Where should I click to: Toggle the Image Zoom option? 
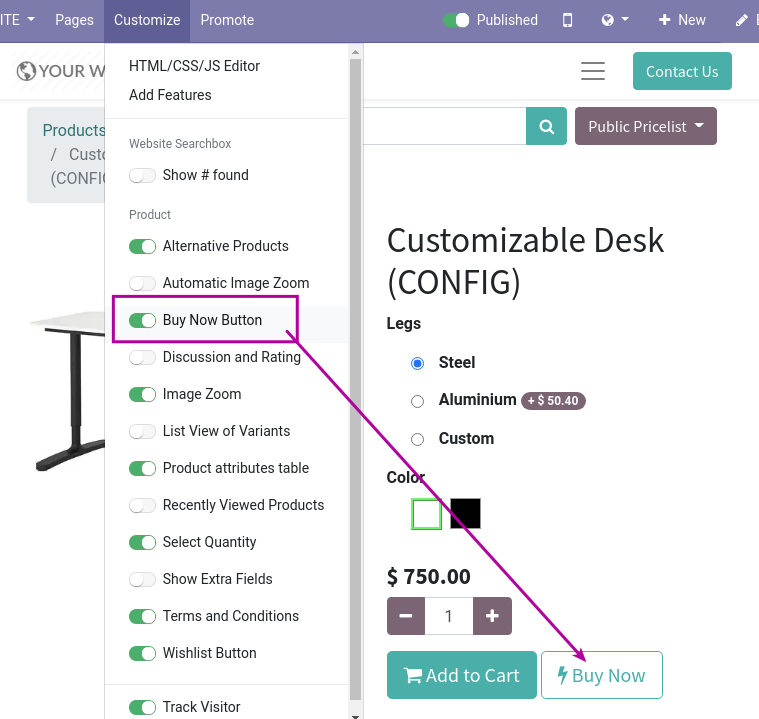142,395
